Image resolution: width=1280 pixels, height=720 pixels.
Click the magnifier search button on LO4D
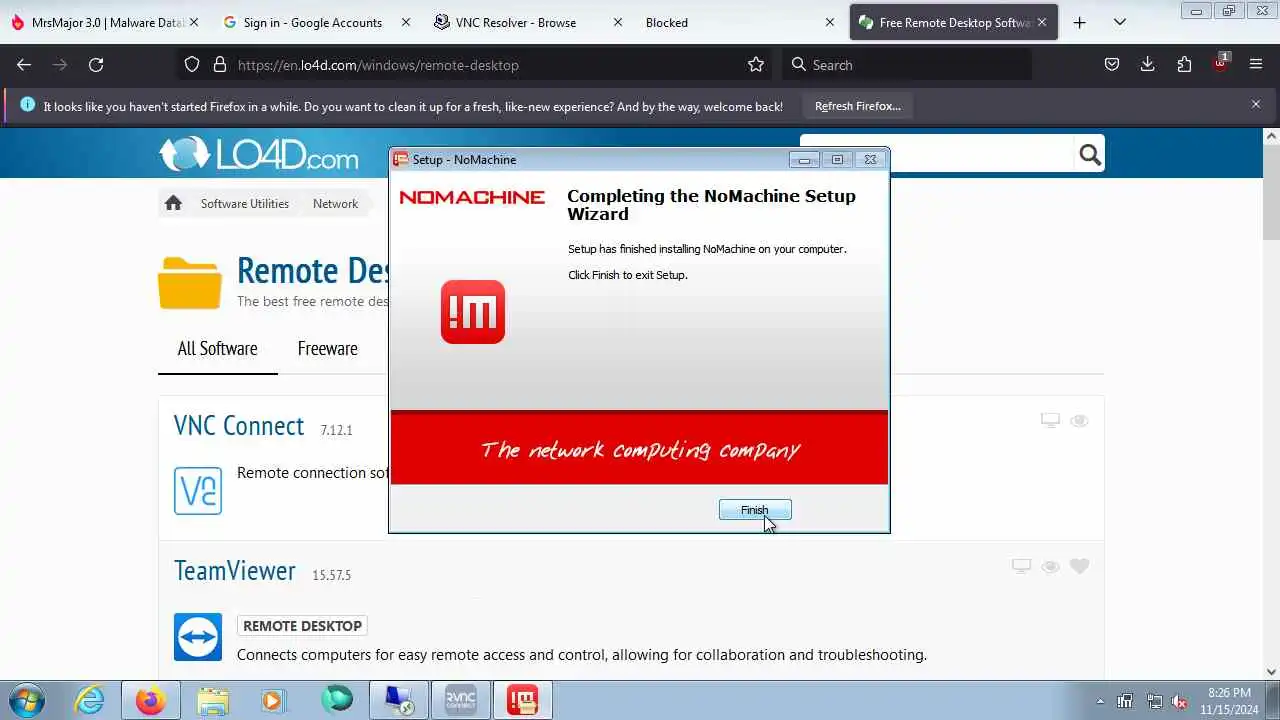[x=1090, y=154]
